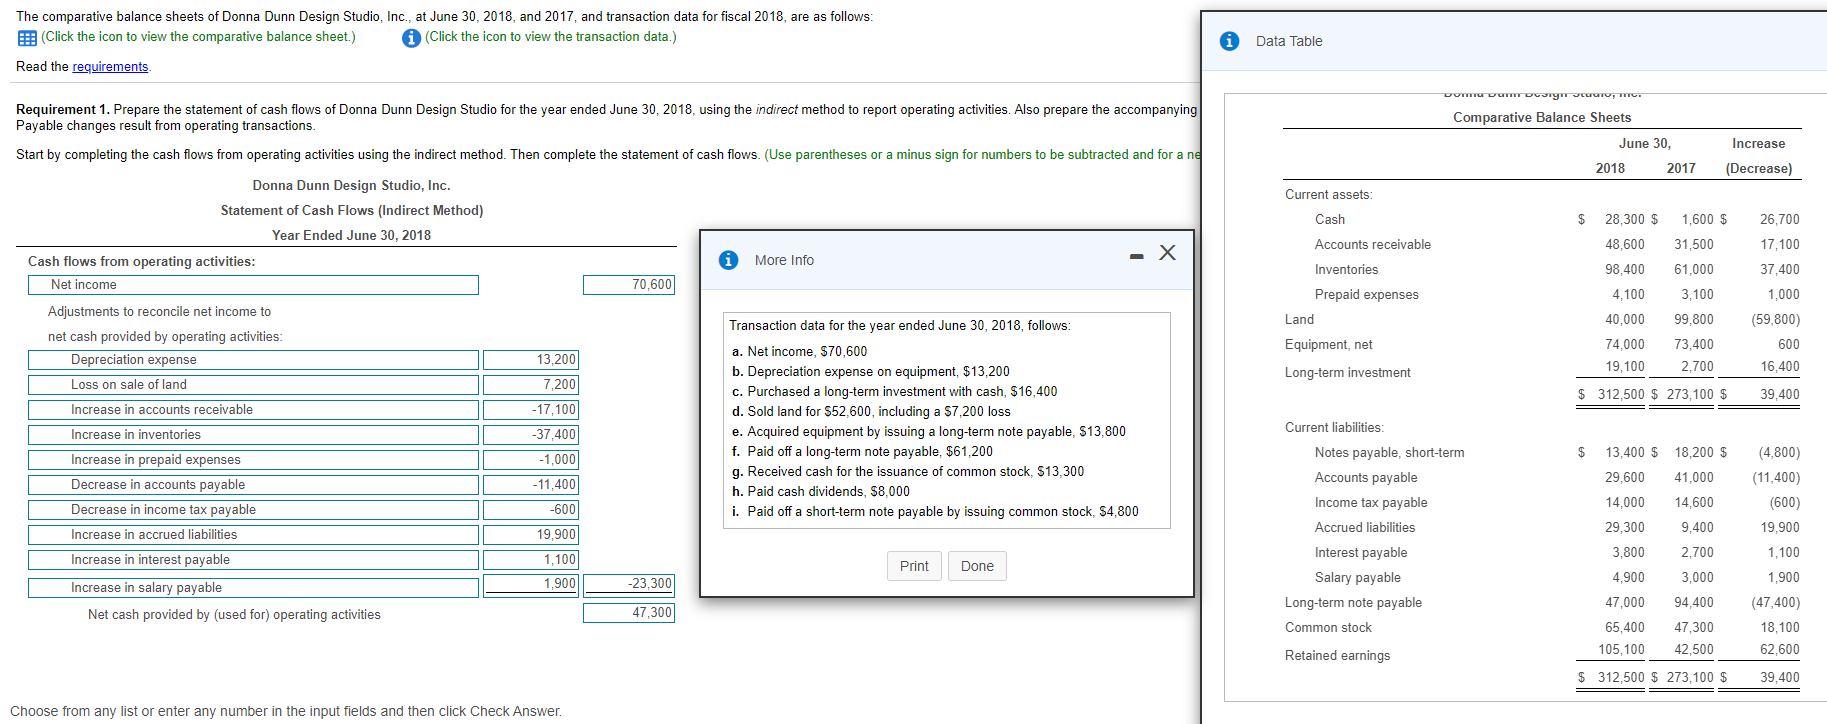Open 'Click the icon to view the transaction data' link
This screenshot has height=724, width=1827.
point(550,37)
